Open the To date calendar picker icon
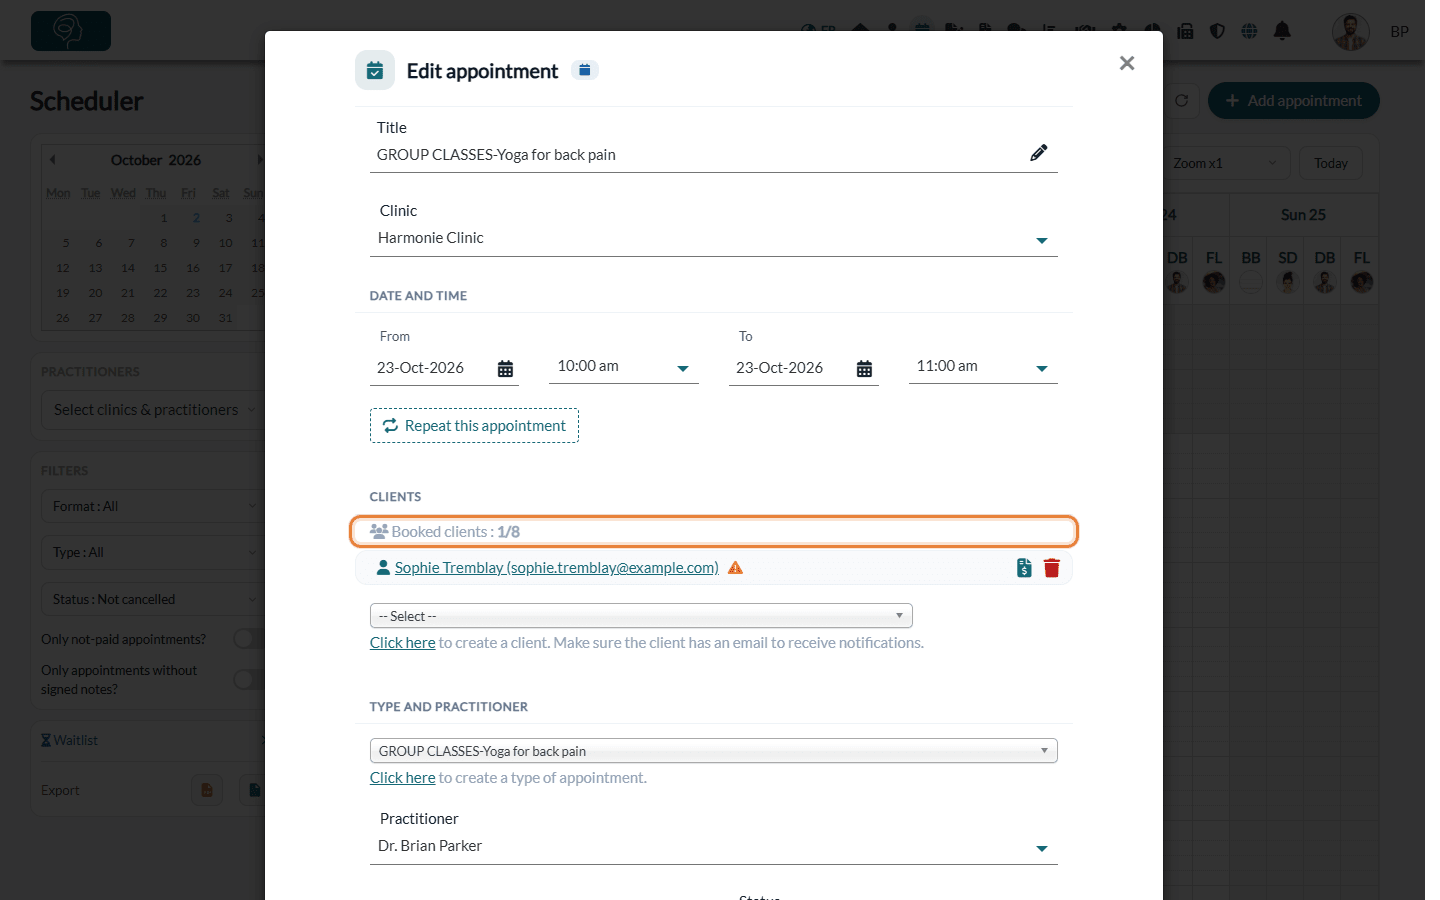1440x900 pixels. pyautogui.click(x=865, y=369)
